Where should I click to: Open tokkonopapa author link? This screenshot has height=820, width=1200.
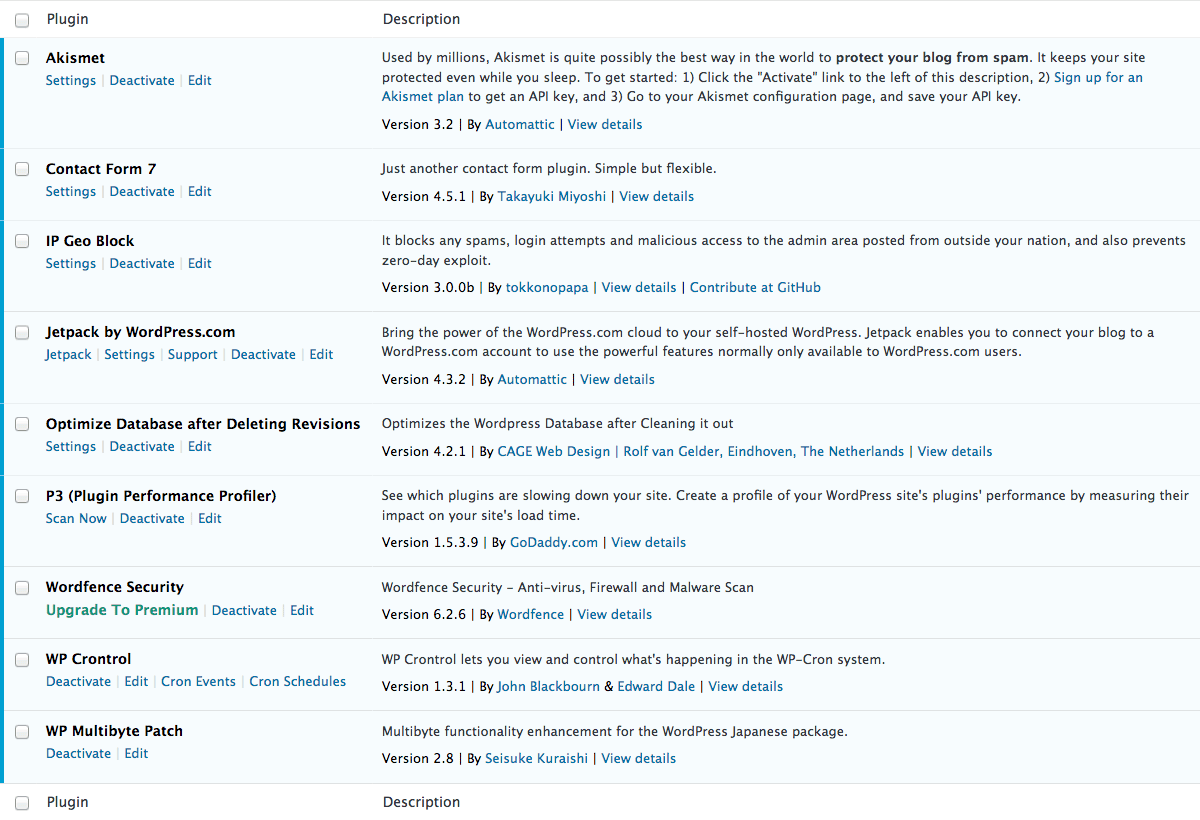[547, 288]
